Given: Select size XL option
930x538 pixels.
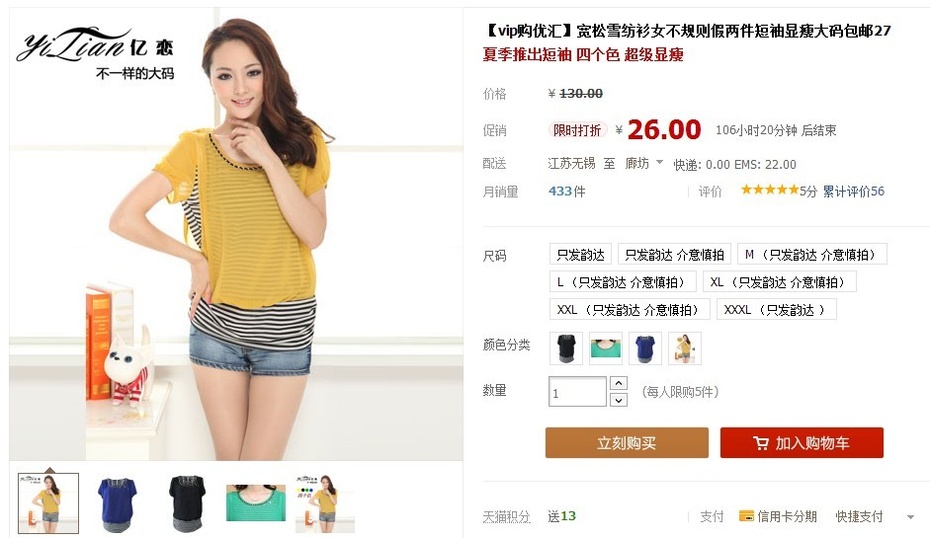Looking at the screenshot, I should [x=779, y=282].
